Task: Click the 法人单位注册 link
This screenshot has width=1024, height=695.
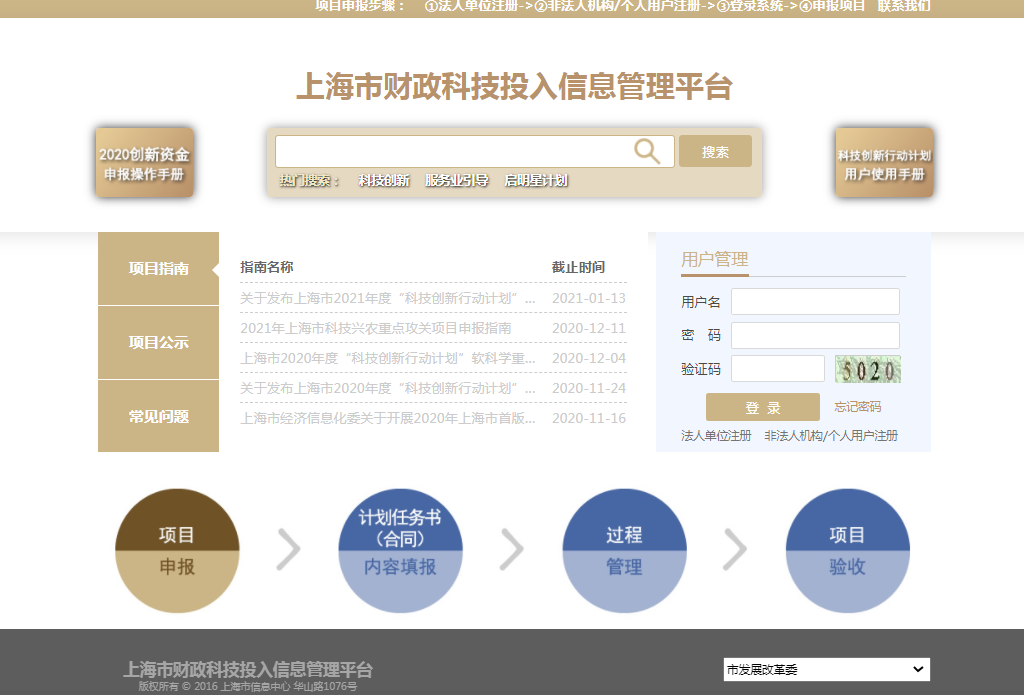Action: pos(714,436)
